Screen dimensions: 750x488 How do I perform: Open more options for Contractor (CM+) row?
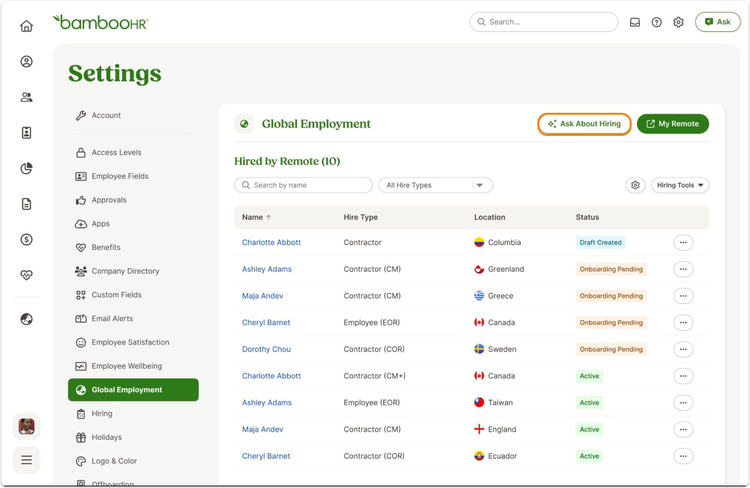(x=683, y=376)
